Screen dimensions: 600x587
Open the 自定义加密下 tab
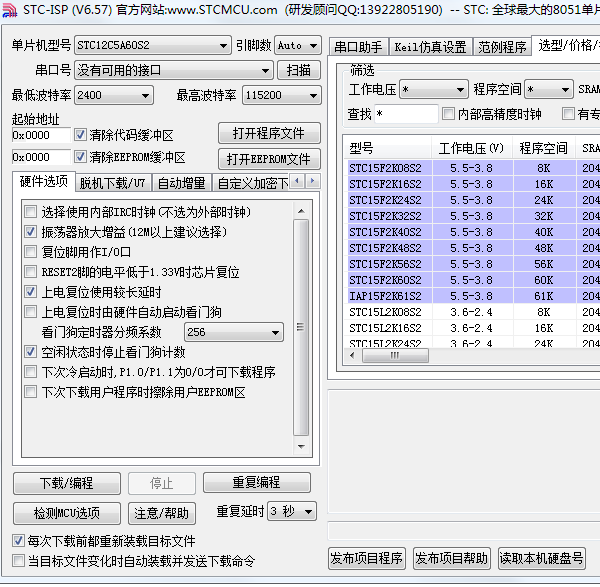coord(253,183)
